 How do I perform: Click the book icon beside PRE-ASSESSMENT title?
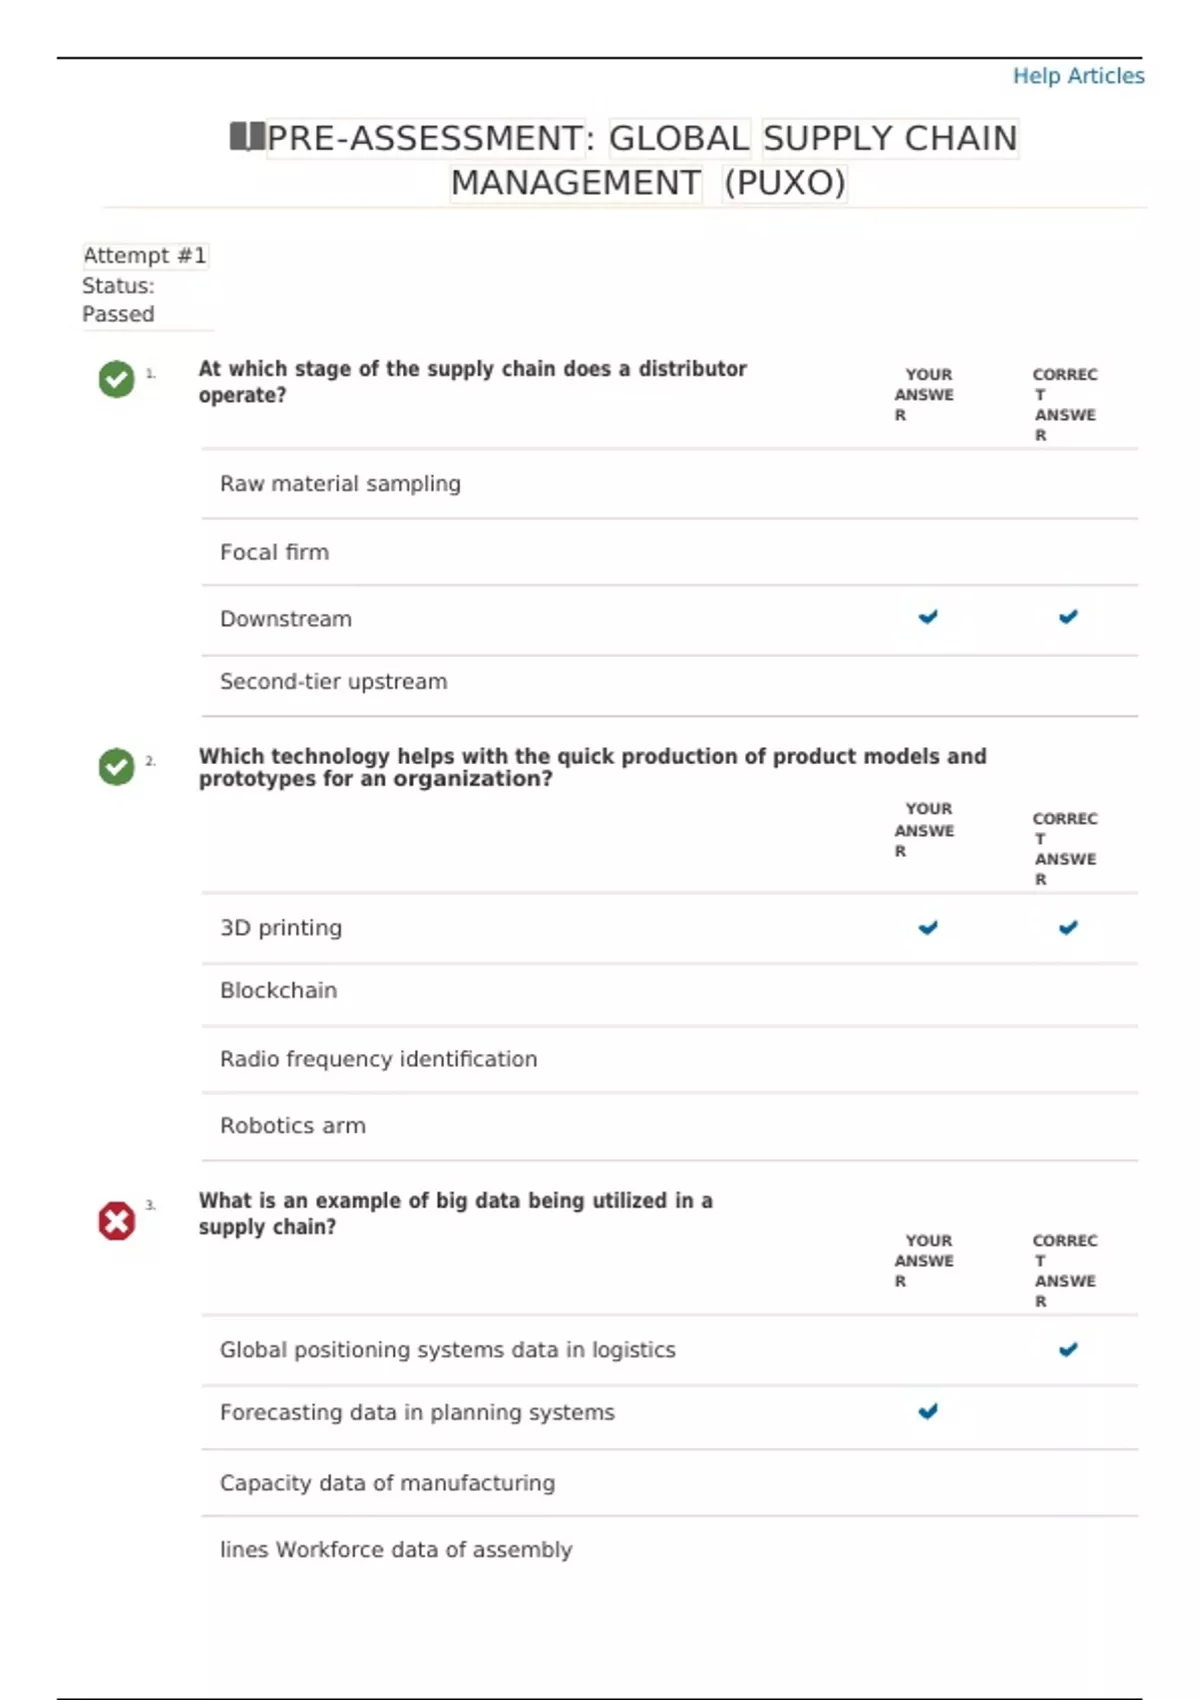click(247, 136)
